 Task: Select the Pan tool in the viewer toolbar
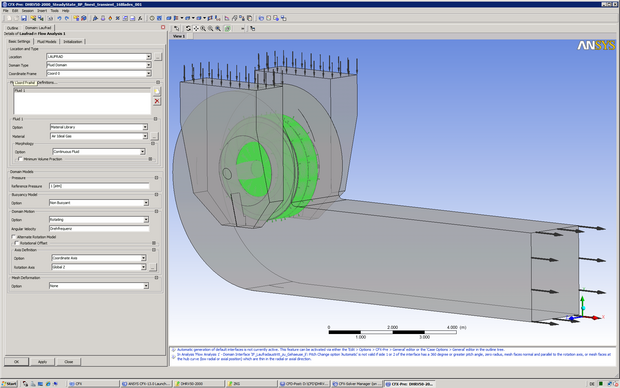click(x=196, y=28)
